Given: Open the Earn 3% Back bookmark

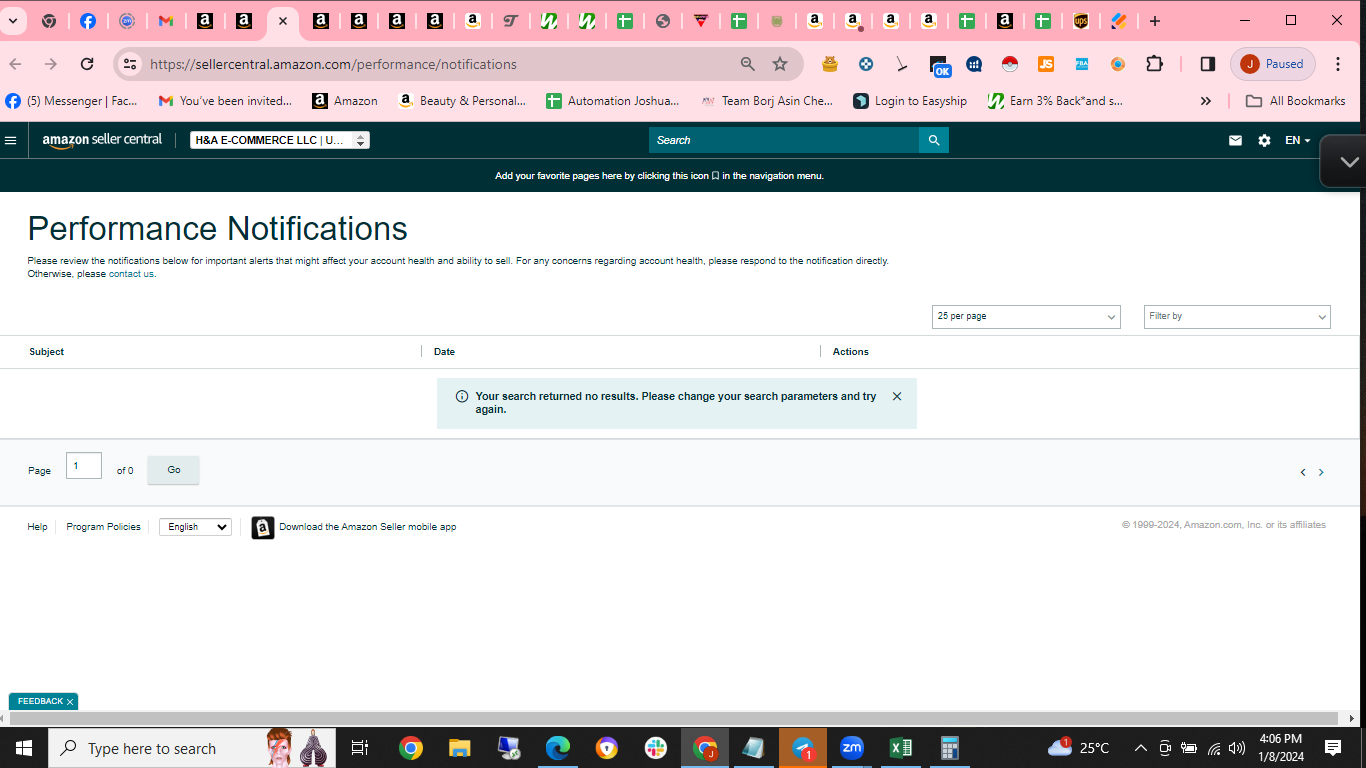Looking at the screenshot, I should (1055, 101).
